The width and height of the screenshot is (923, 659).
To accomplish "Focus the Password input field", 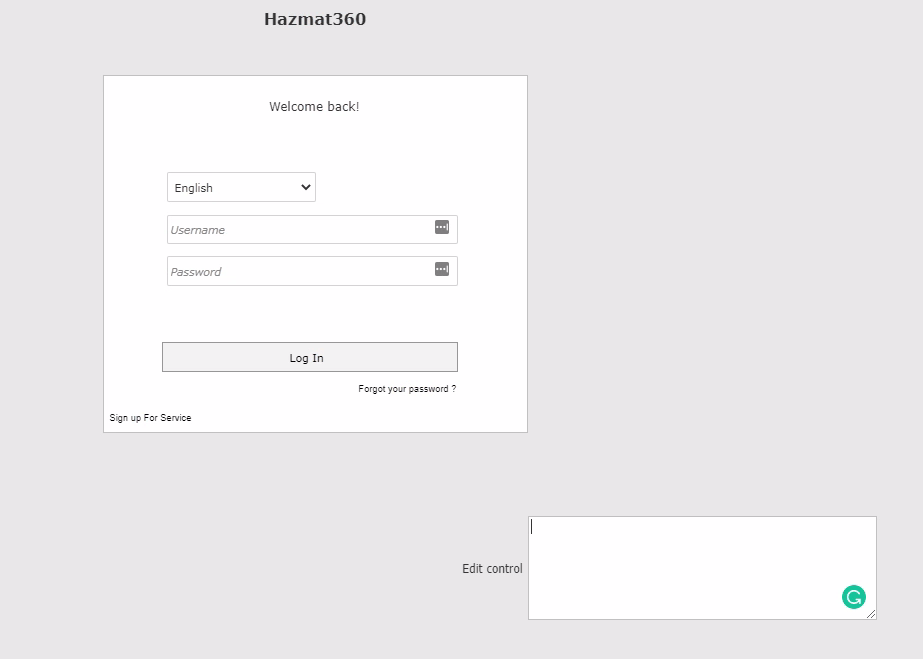I will 300,271.
